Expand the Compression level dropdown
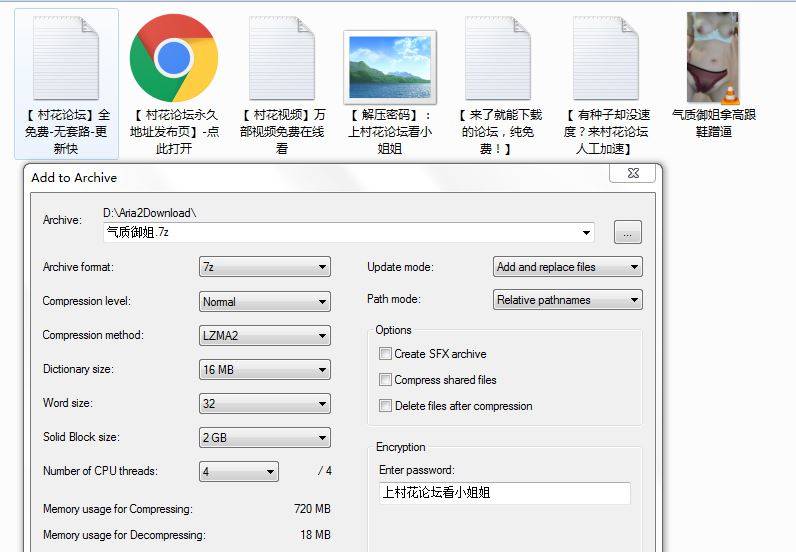Image resolution: width=796 pixels, height=552 pixels. (x=265, y=301)
